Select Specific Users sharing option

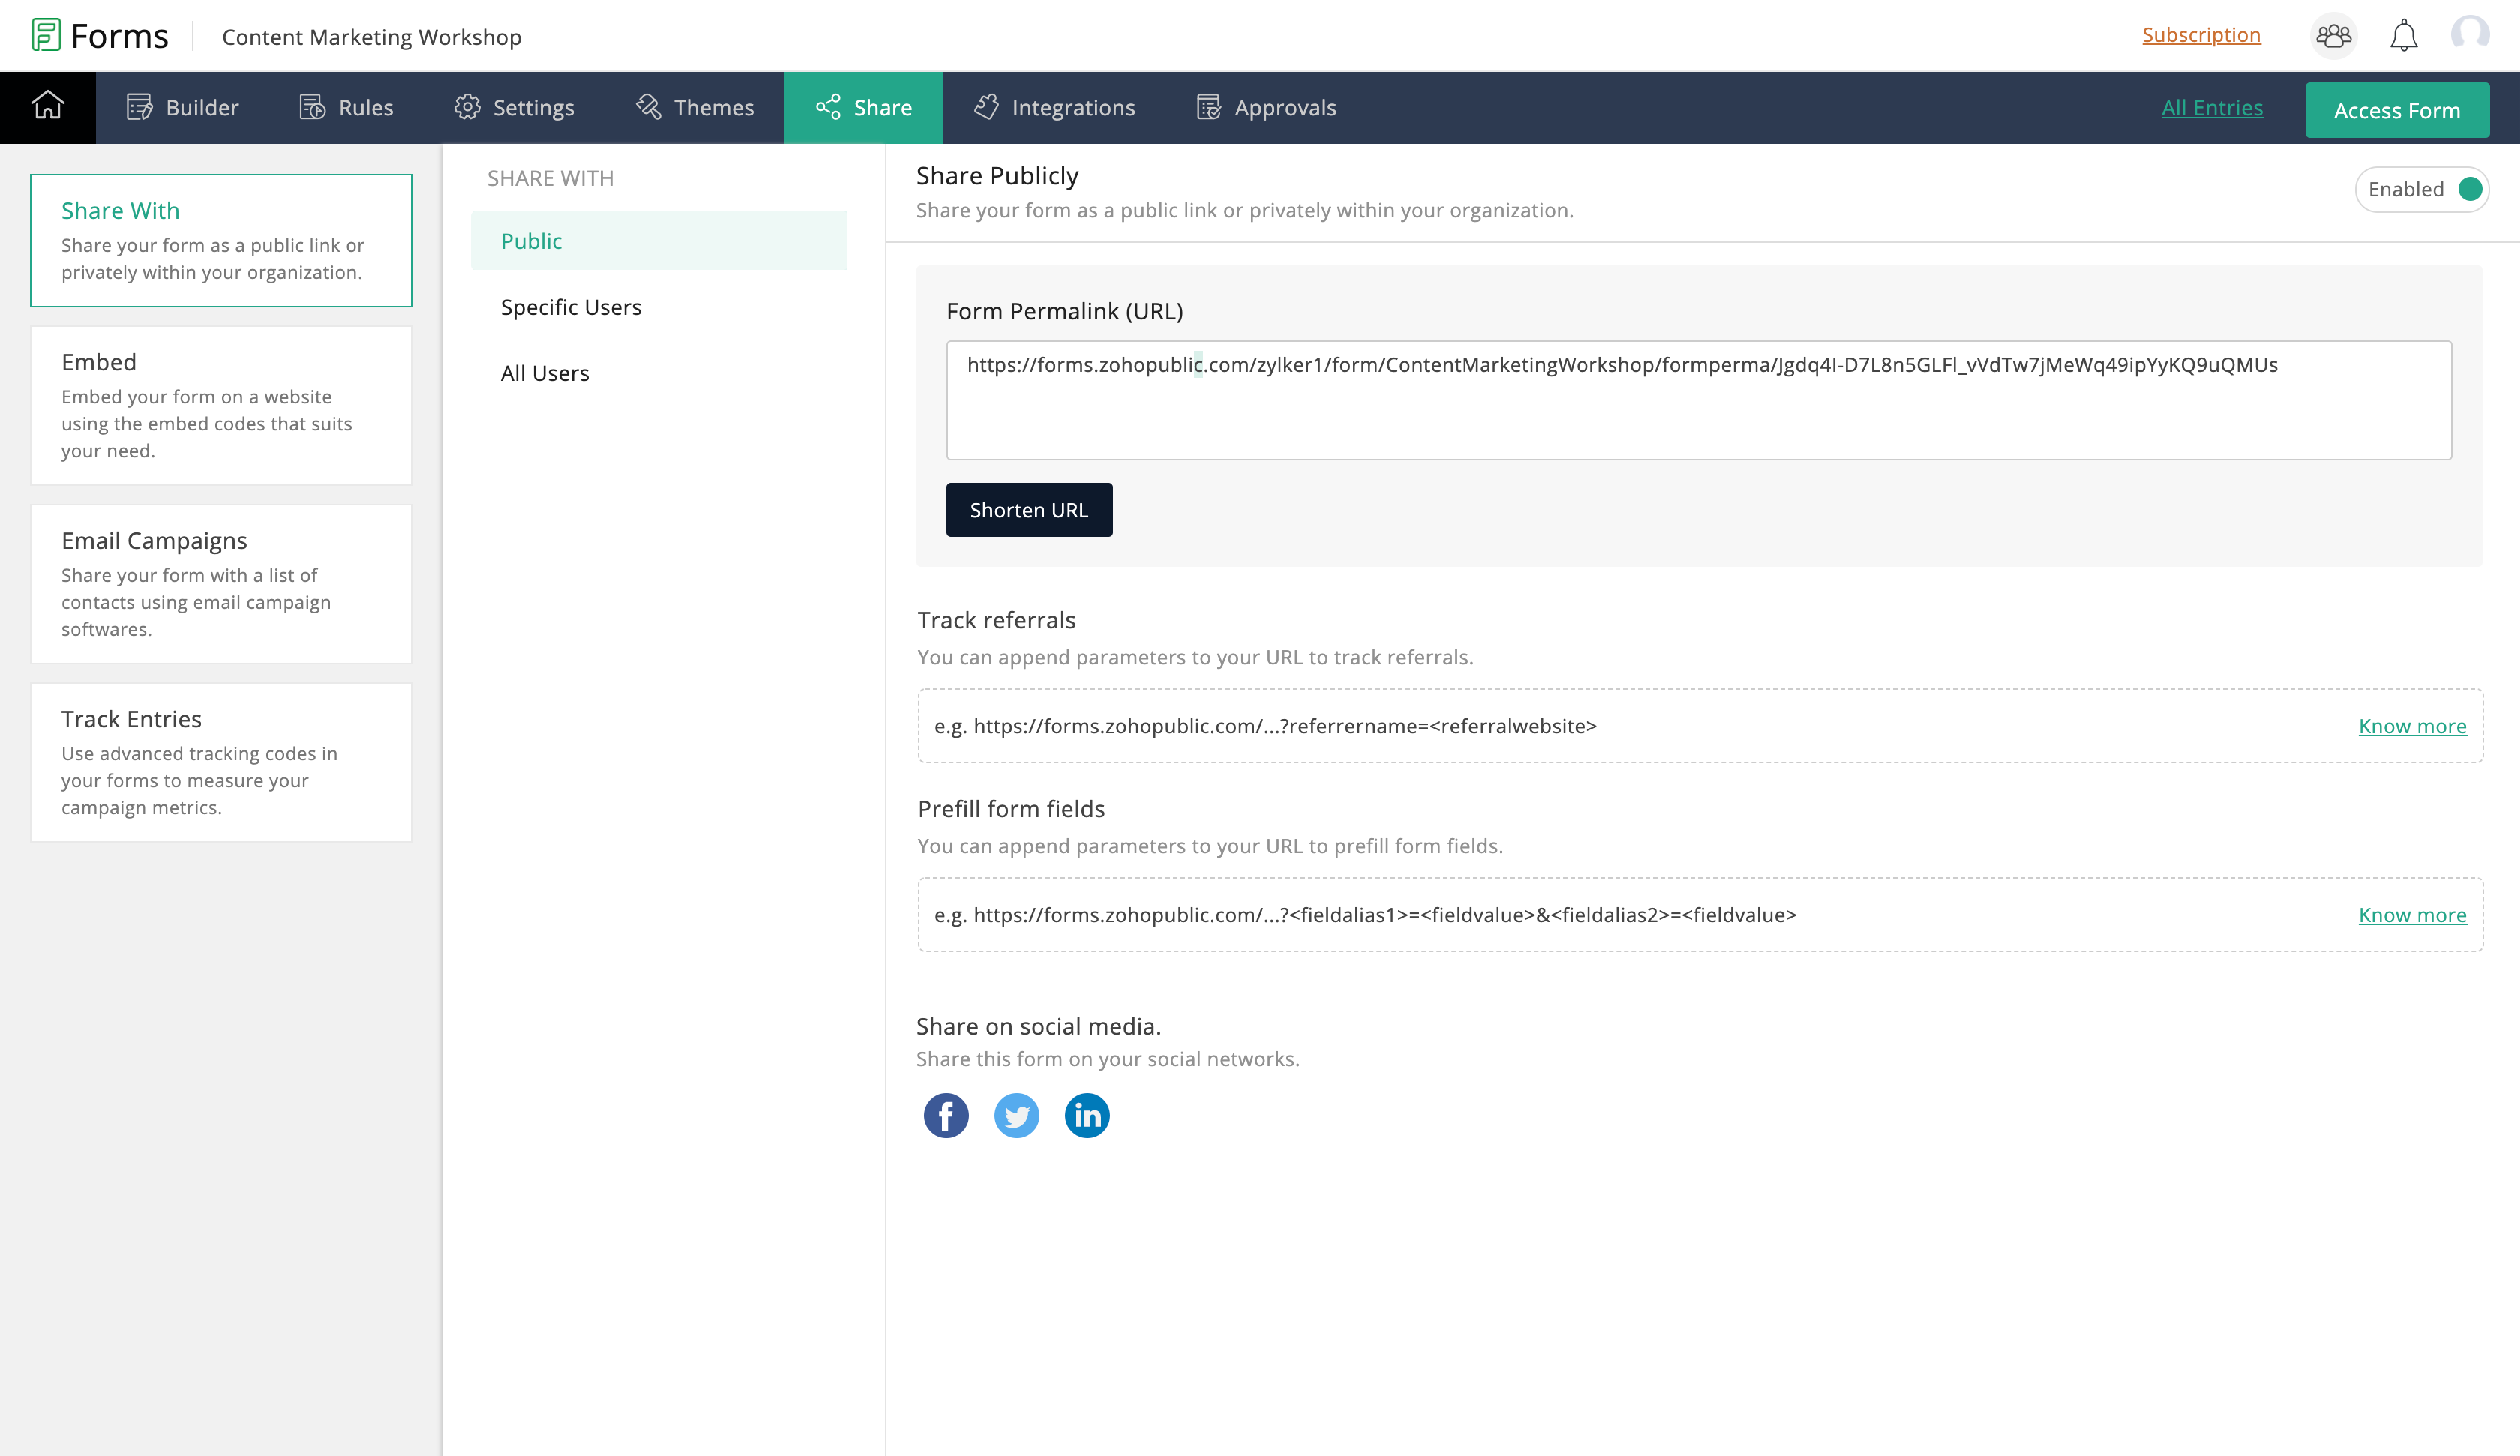(571, 307)
